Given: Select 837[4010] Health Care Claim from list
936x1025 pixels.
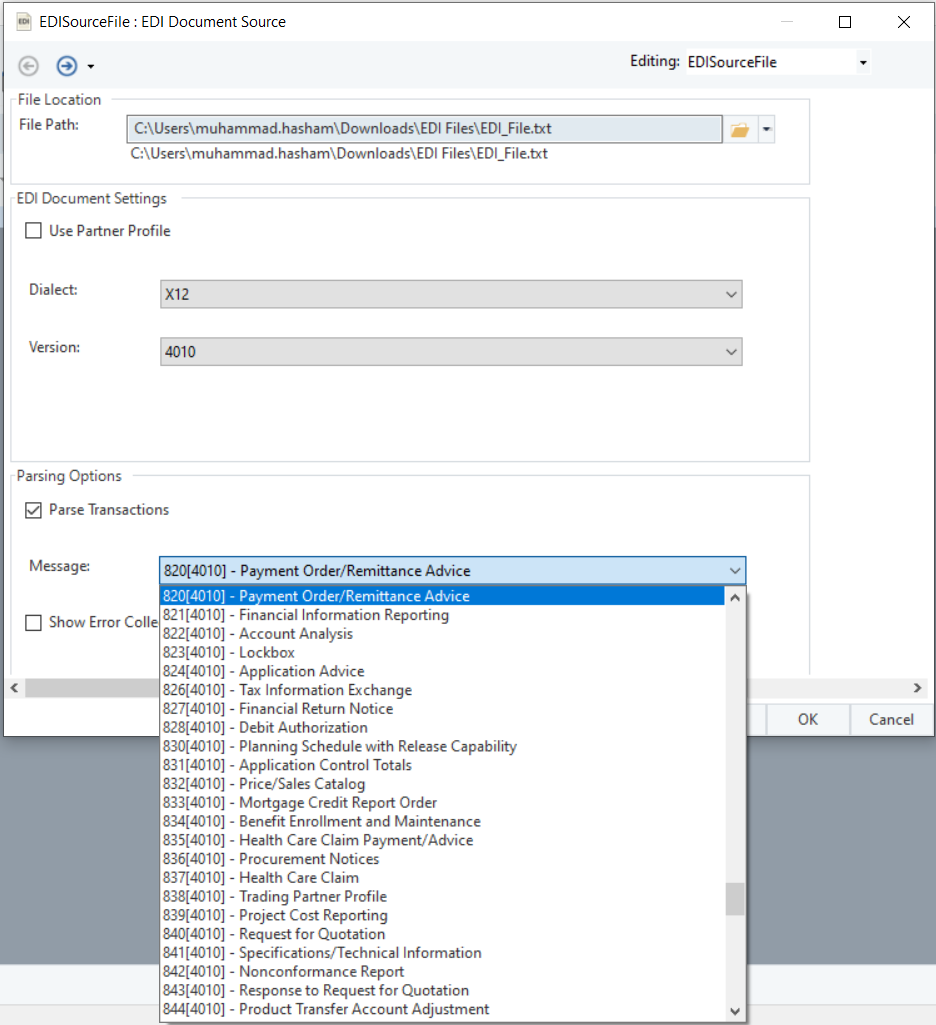Looking at the screenshot, I should 298,878.
